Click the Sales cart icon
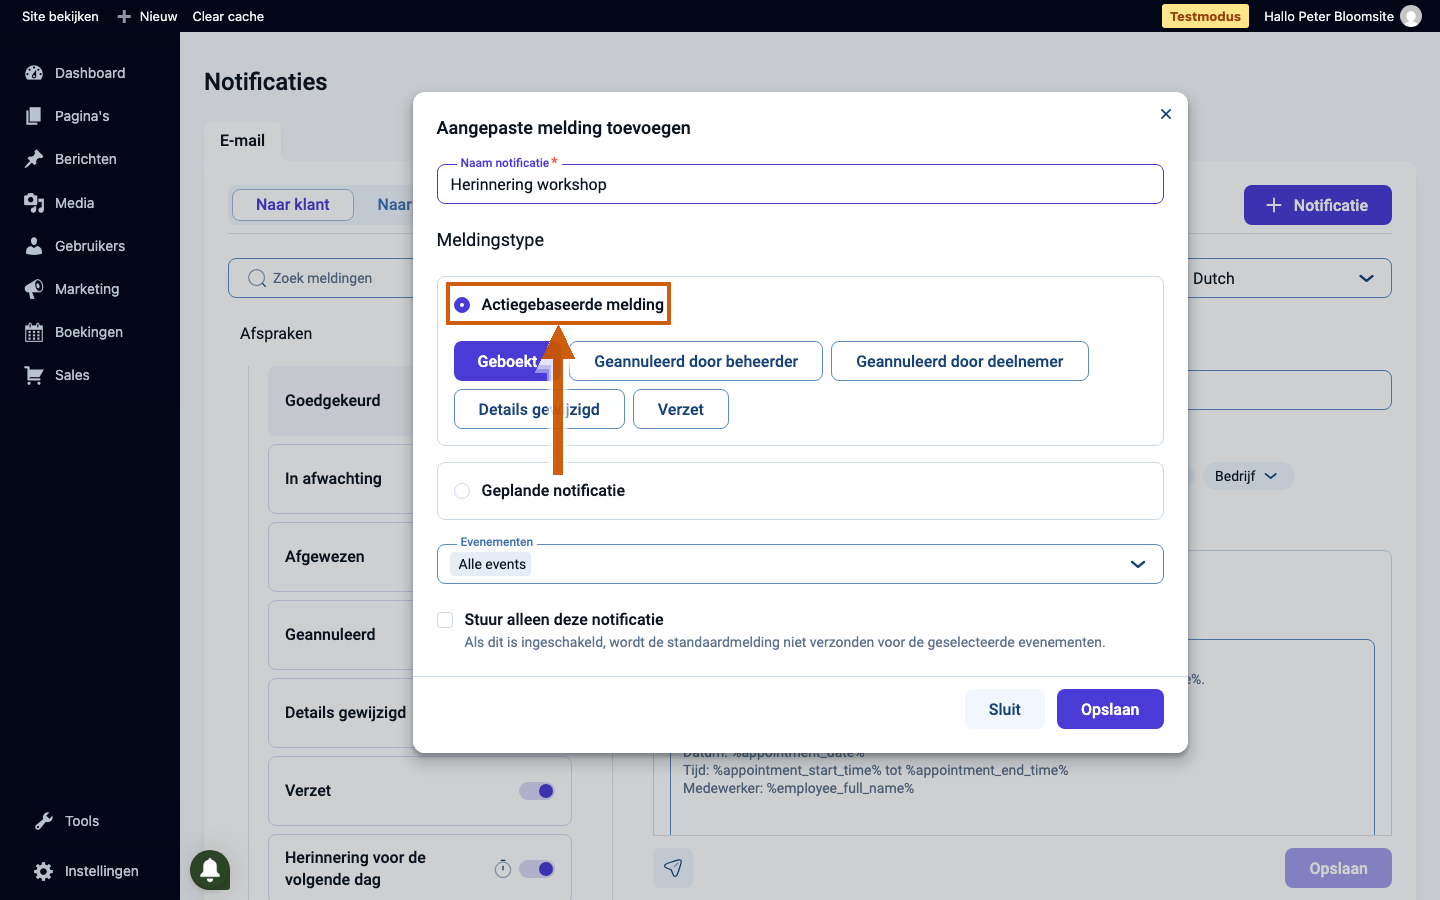The width and height of the screenshot is (1440, 900). (34, 375)
